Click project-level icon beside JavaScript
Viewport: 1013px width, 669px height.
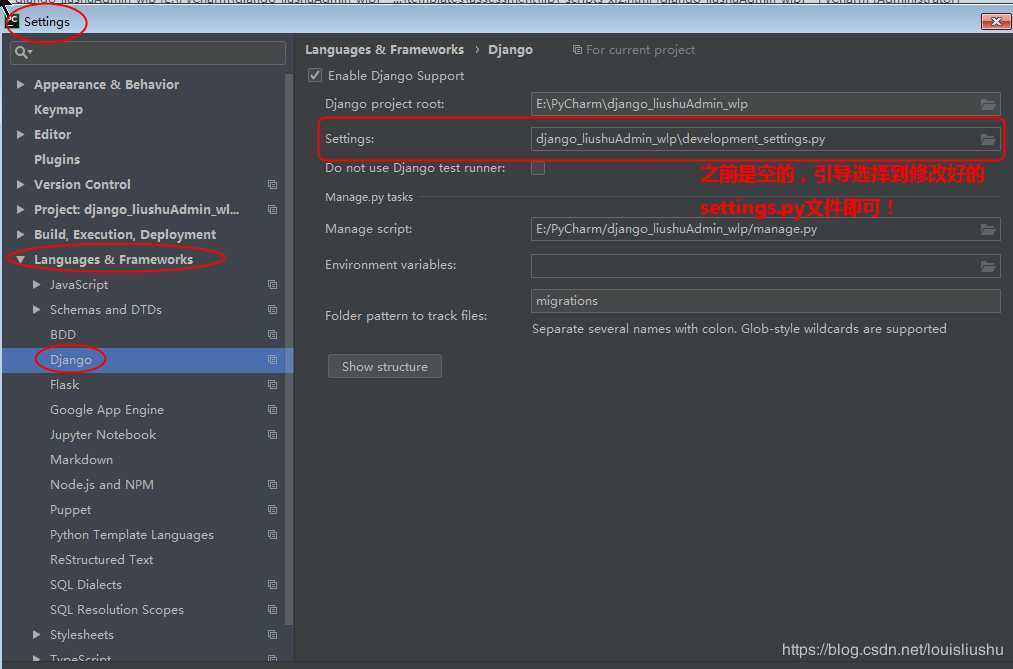click(x=273, y=285)
